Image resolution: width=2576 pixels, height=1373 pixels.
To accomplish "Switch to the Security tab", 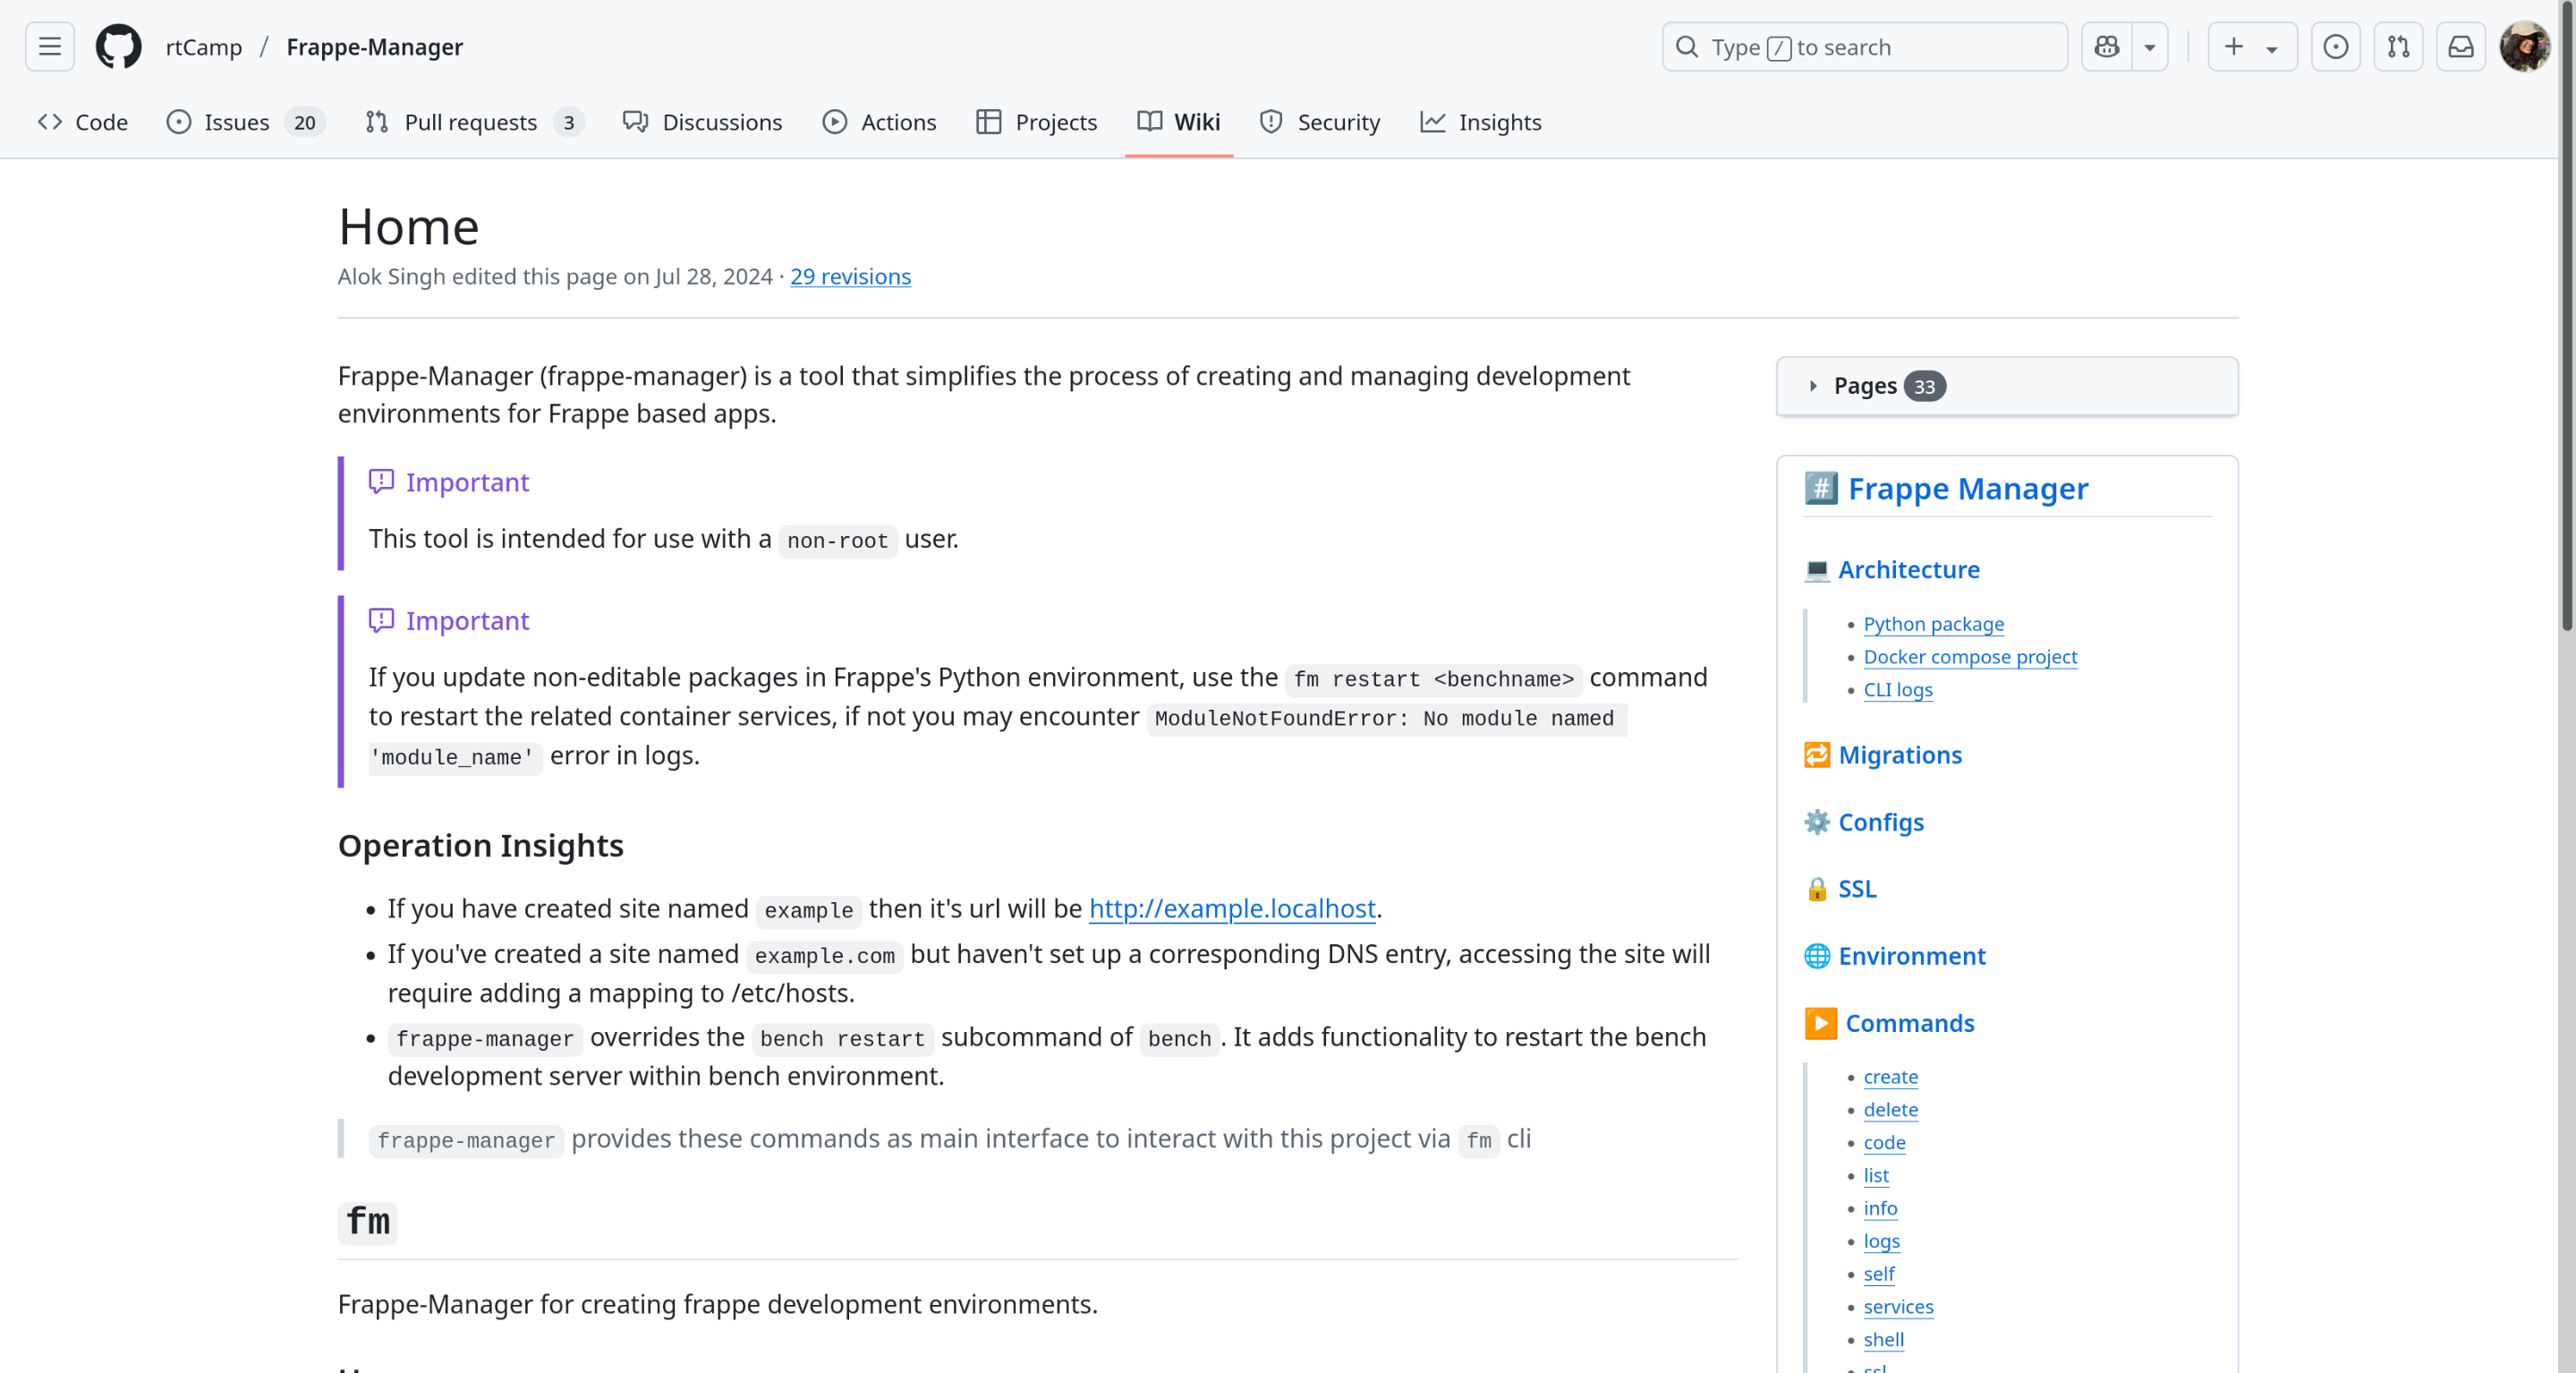I will click(x=1320, y=122).
